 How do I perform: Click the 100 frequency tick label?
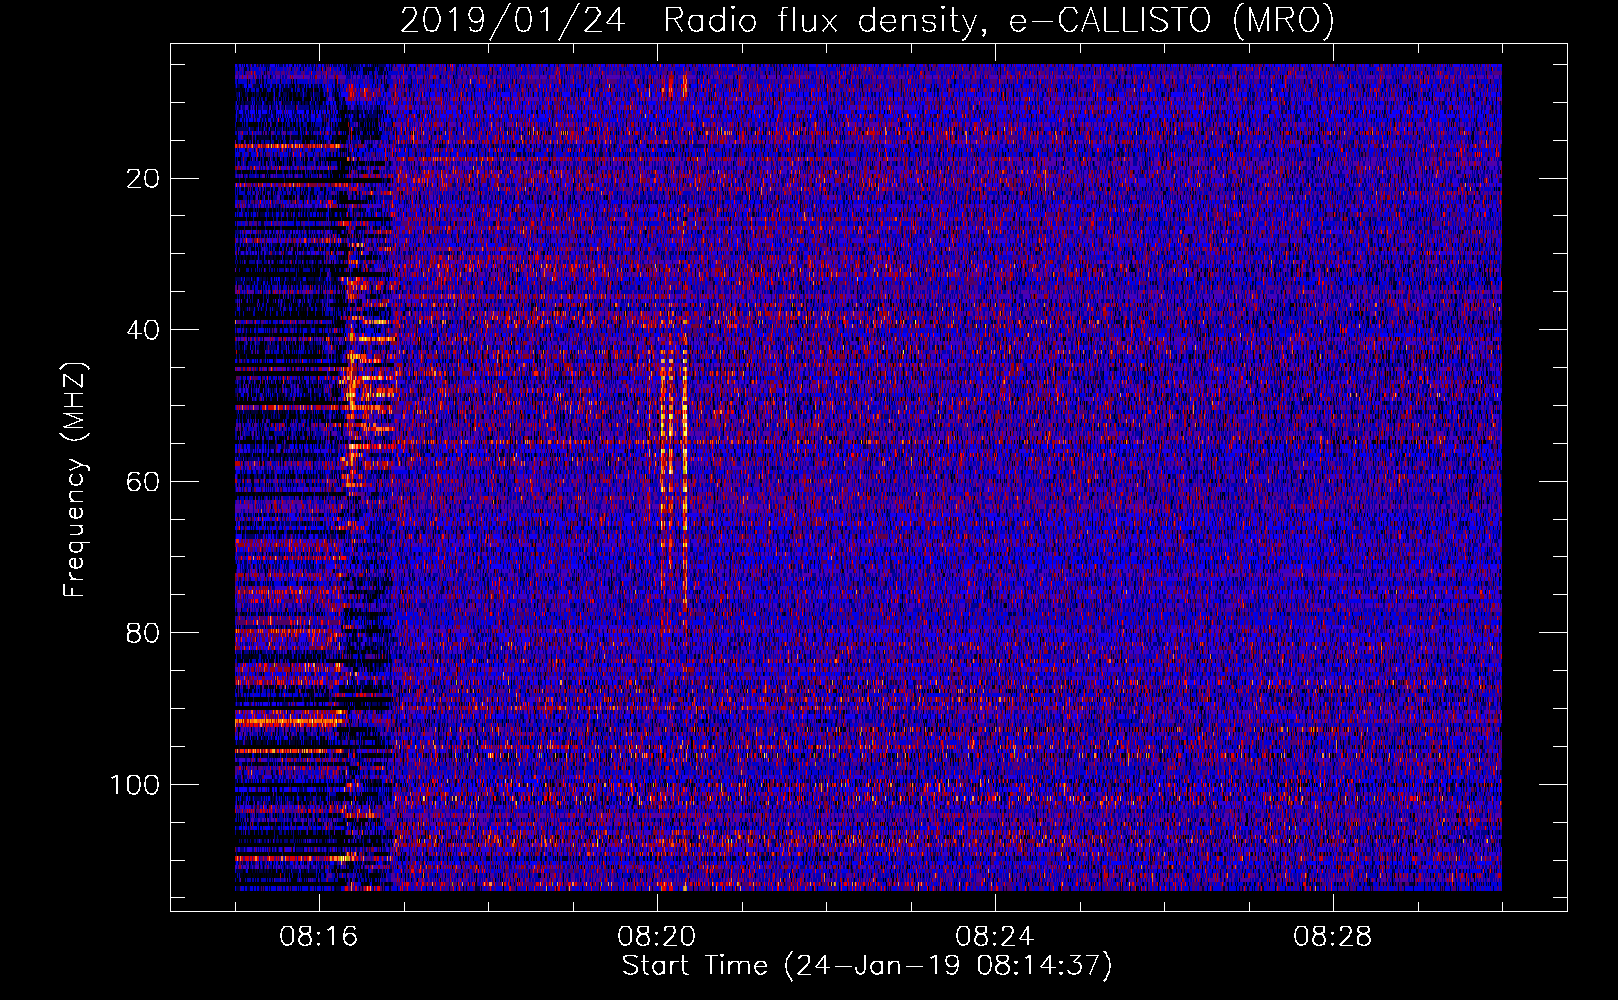(135, 785)
